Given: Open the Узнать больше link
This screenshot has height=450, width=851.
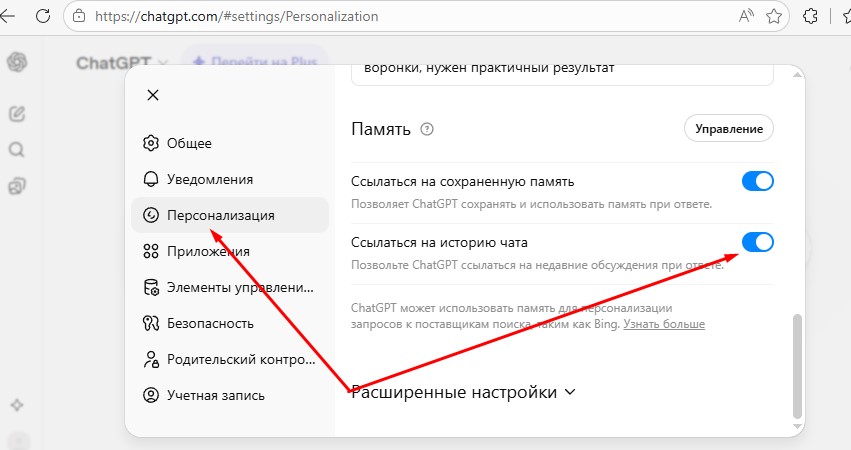Looking at the screenshot, I should (664, 324).
